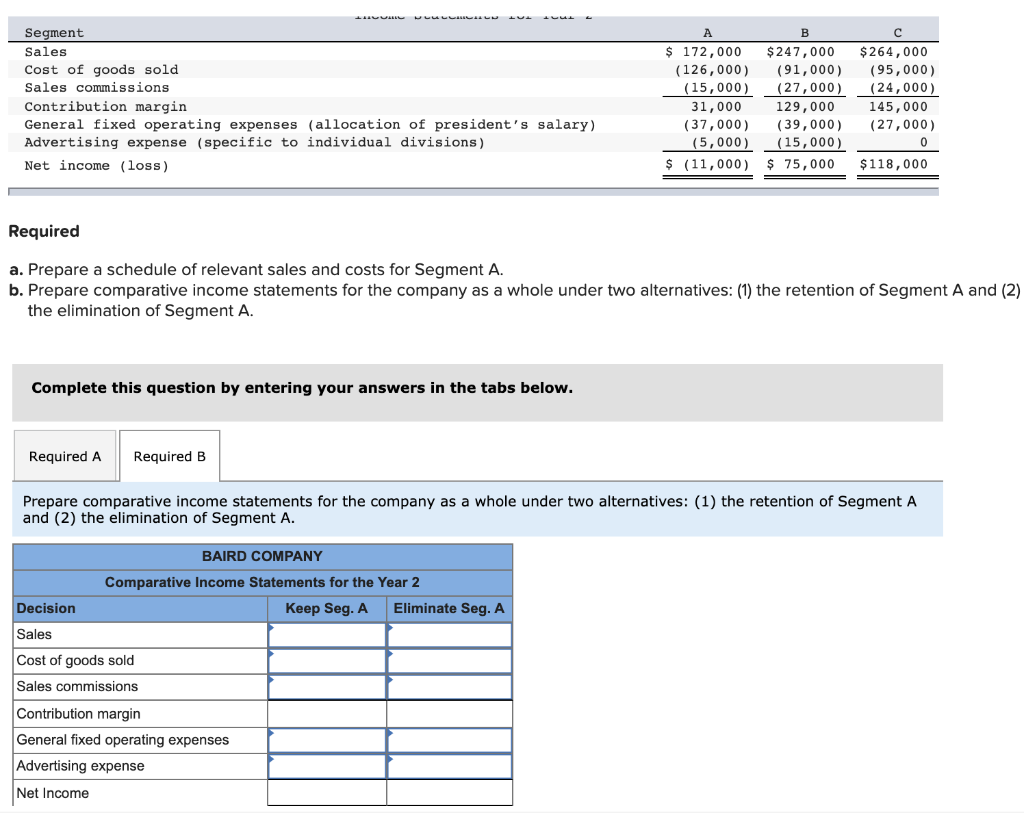Click General fixed operating expenses Eliminate Seg. A cell

tap(449, 741)
